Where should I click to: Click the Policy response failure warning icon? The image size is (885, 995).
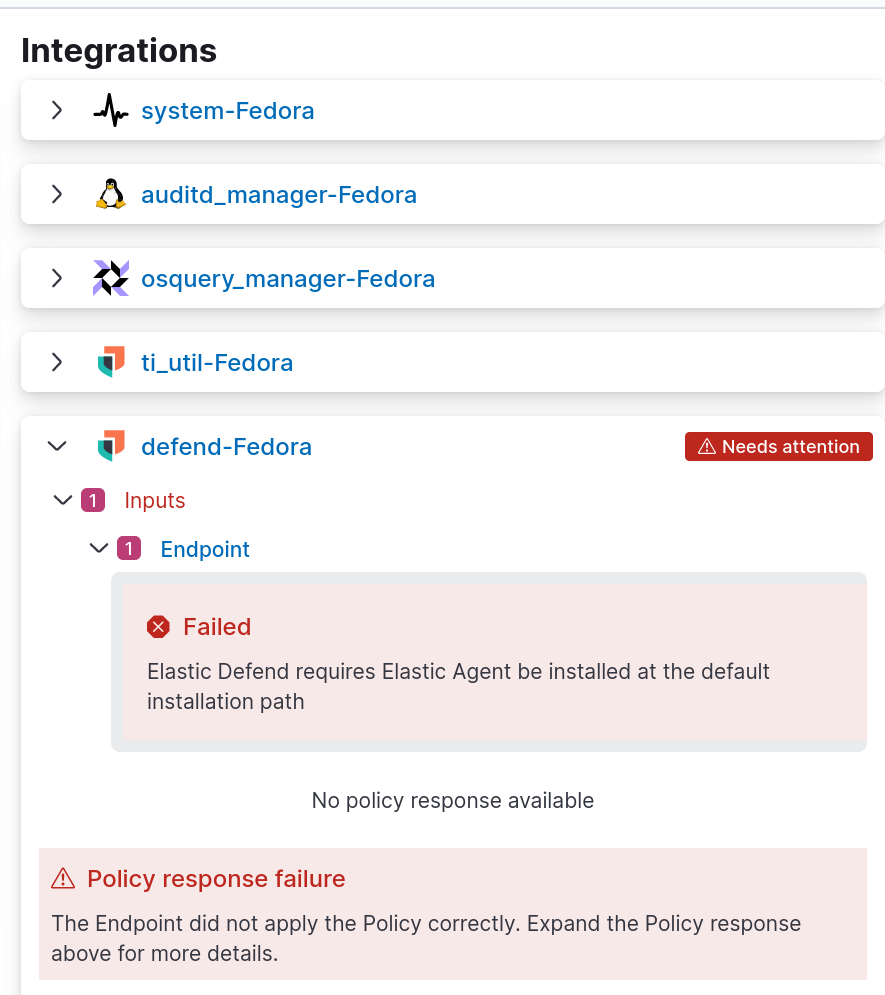tap(63, 879)
